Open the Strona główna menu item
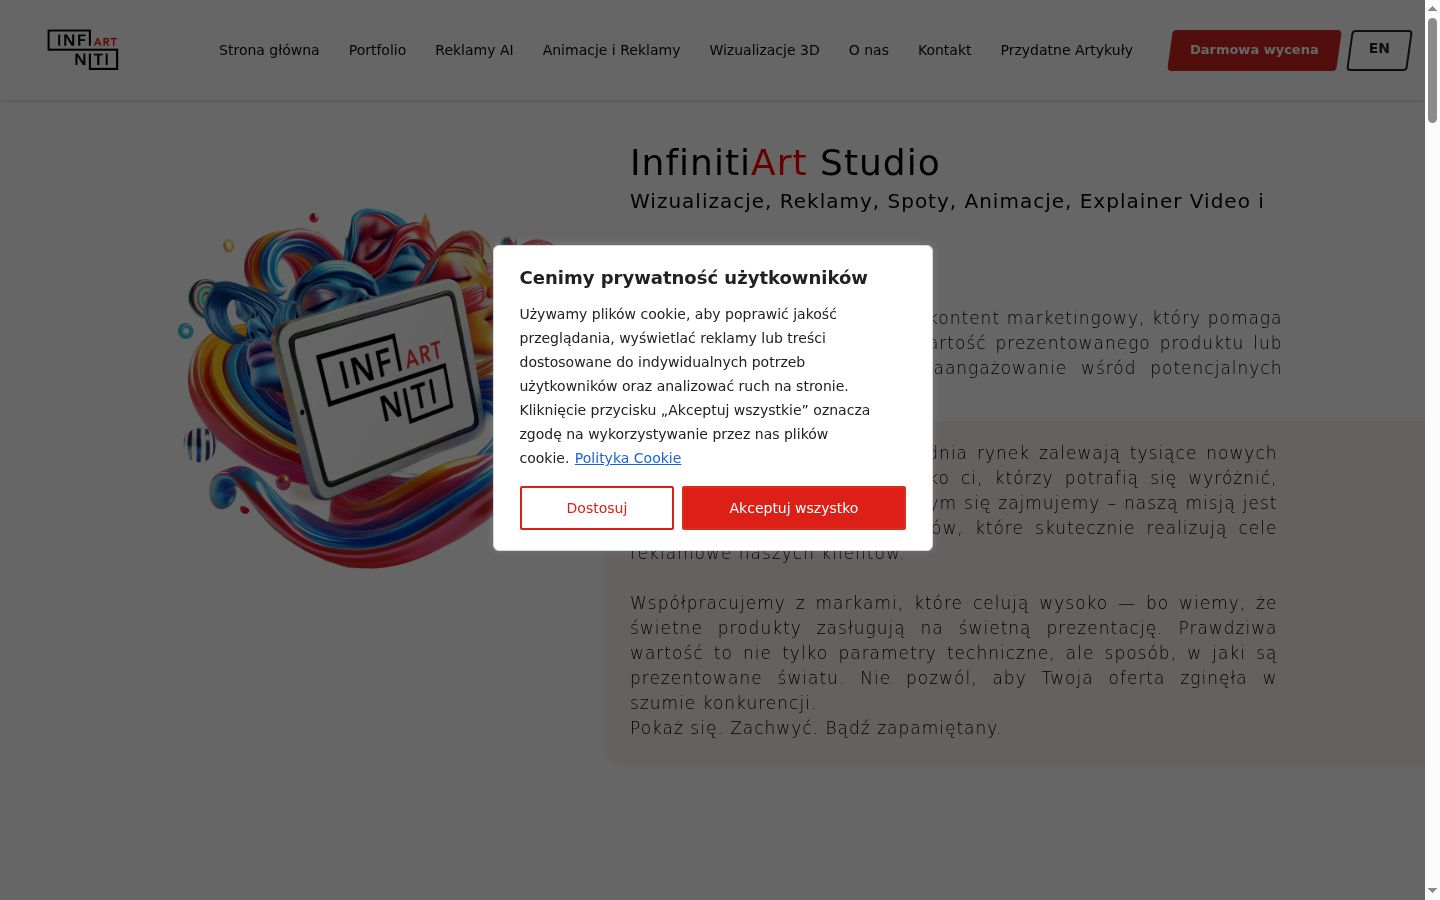 point(269,50)
